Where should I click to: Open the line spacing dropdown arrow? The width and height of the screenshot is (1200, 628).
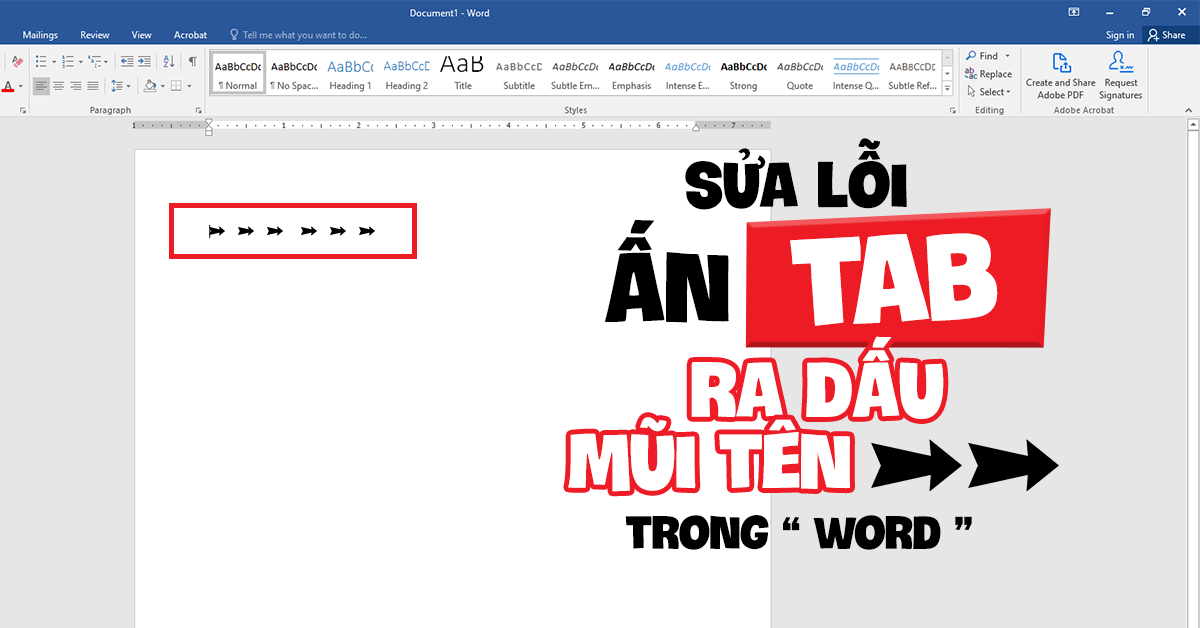click(x=130, y=85)
